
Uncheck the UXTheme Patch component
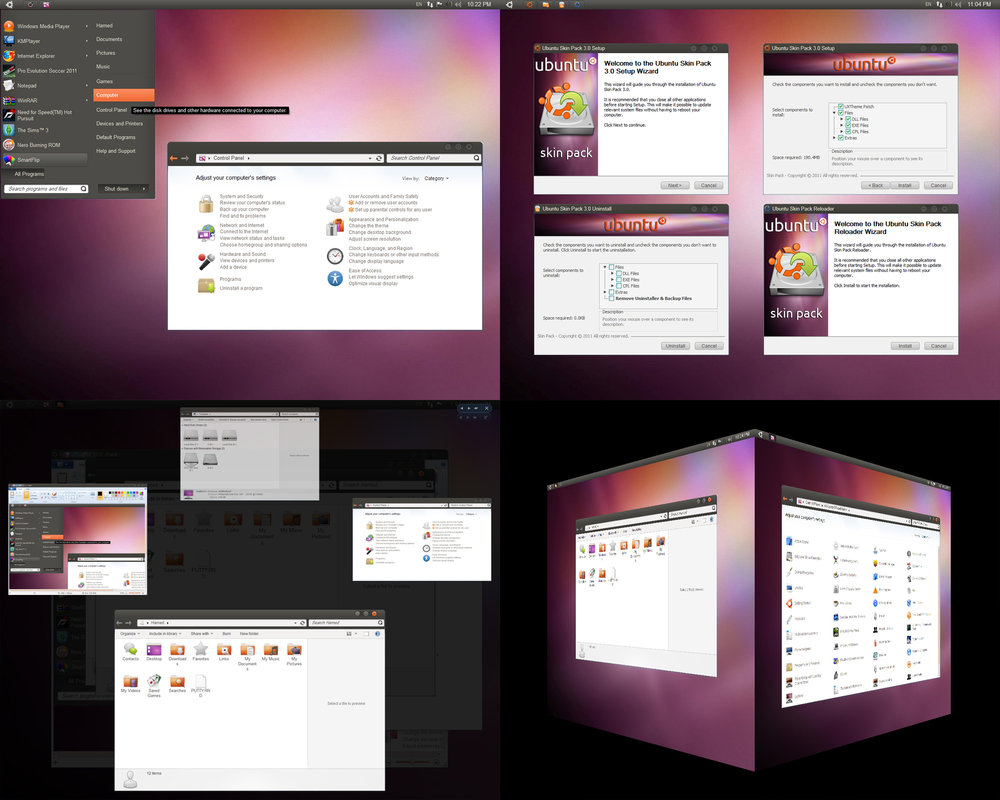[x=841, y=107]
